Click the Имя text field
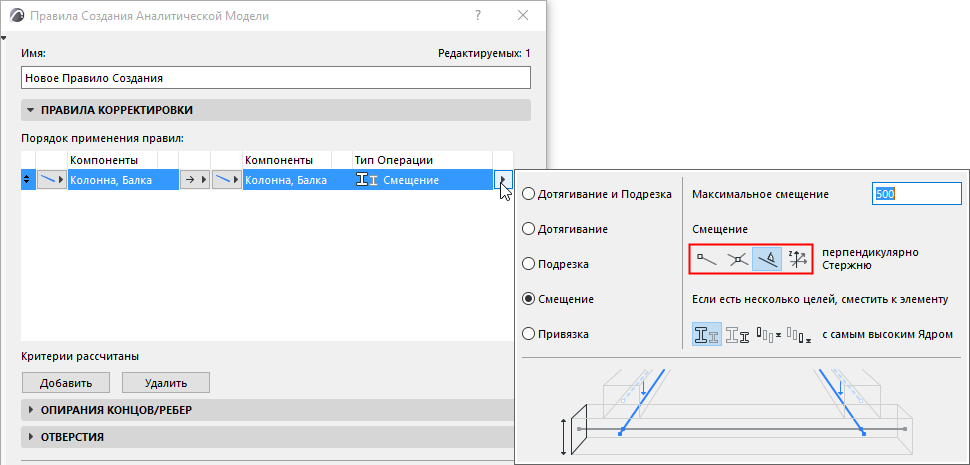The width and height of the screenshot is (970, 465). (276, 78)
